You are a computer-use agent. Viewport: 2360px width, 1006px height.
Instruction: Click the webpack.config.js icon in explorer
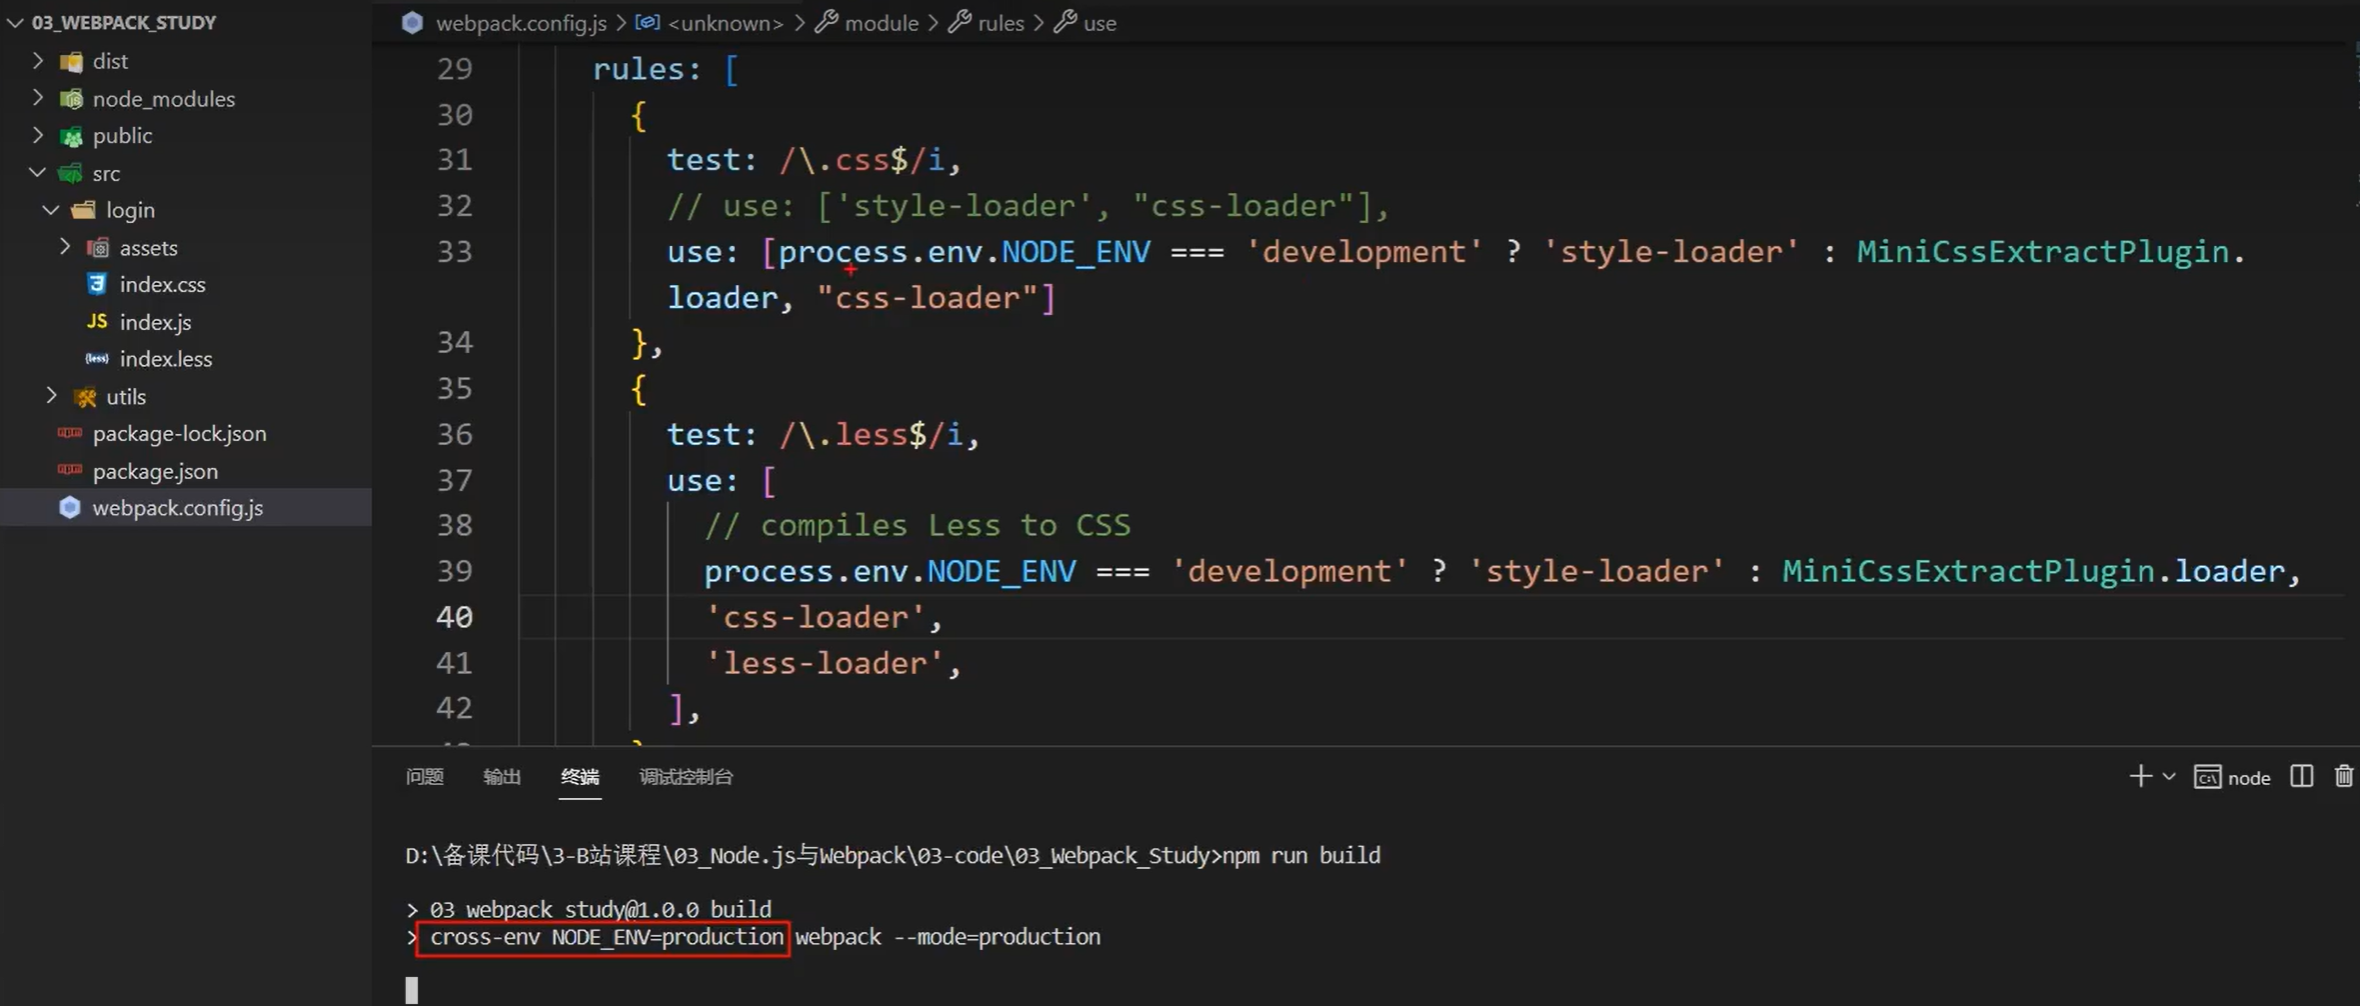pyautogui.click(x=69, y=508)
